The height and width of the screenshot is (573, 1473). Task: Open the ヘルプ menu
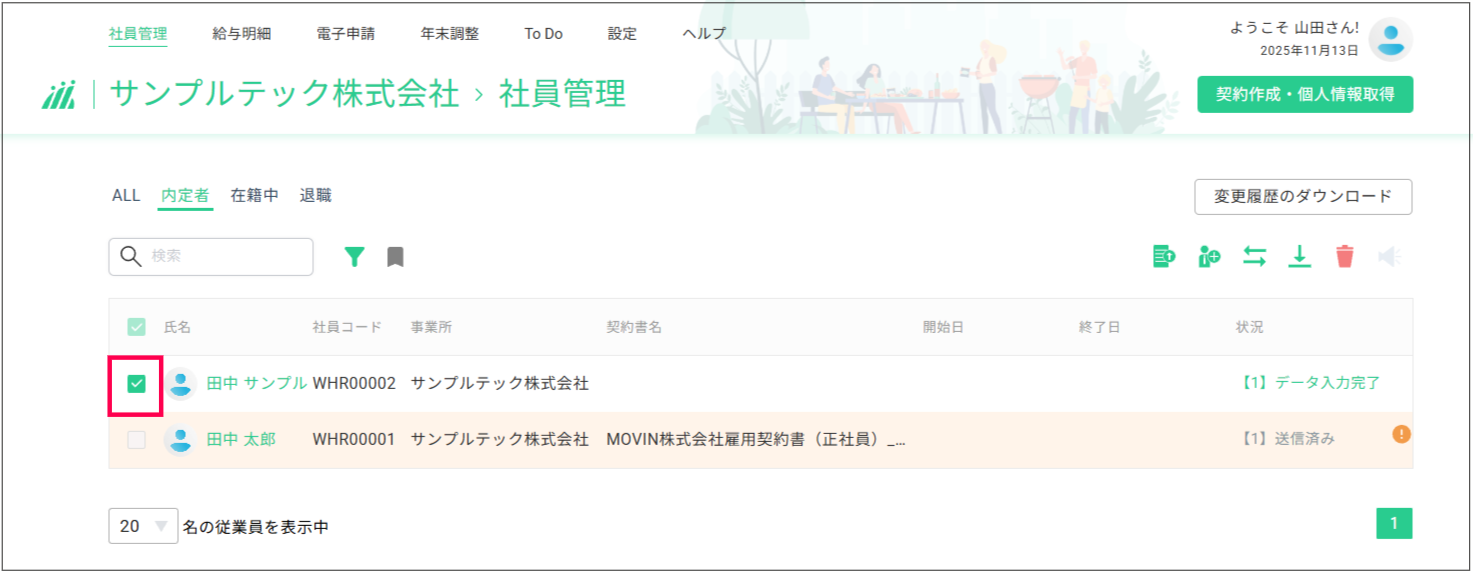(704, 33)
